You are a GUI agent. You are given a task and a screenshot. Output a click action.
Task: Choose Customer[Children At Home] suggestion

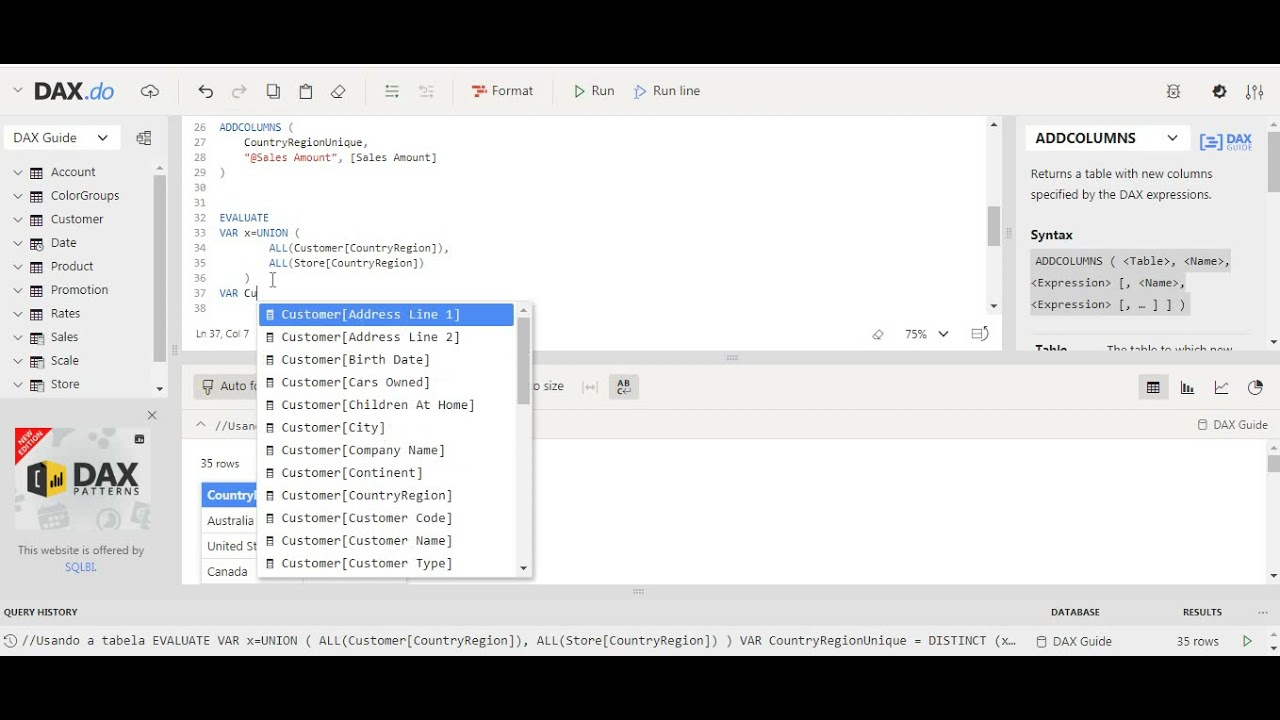386,405
